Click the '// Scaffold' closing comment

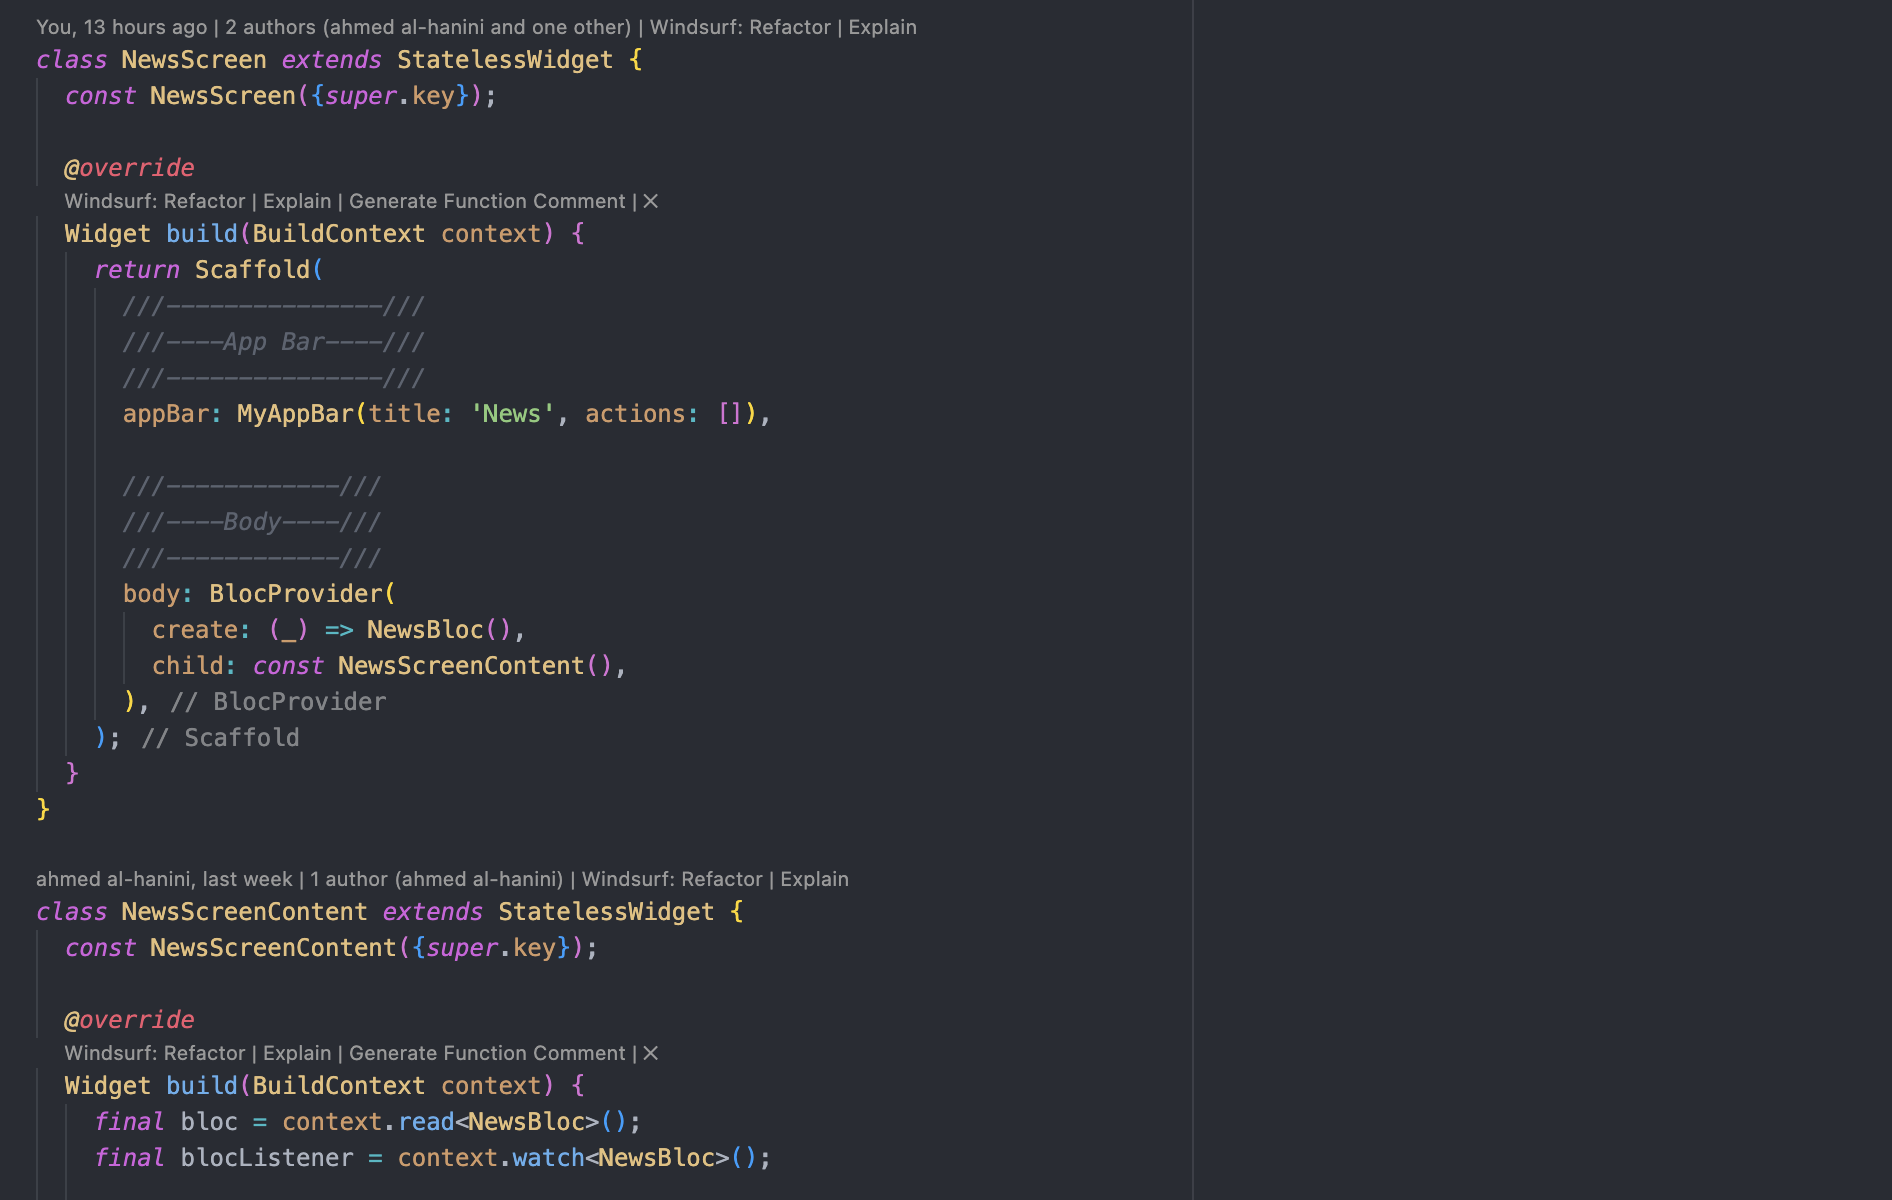pos(220,738)
